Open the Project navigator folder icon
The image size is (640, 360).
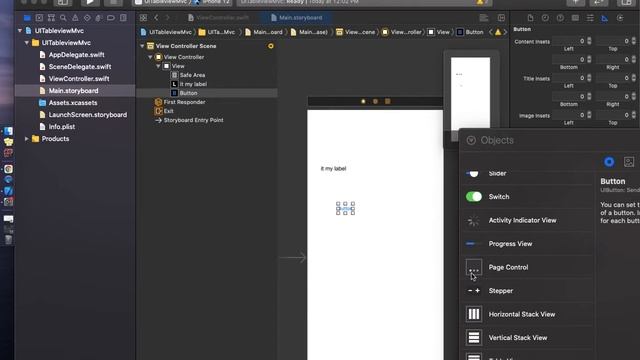(27, 18)
